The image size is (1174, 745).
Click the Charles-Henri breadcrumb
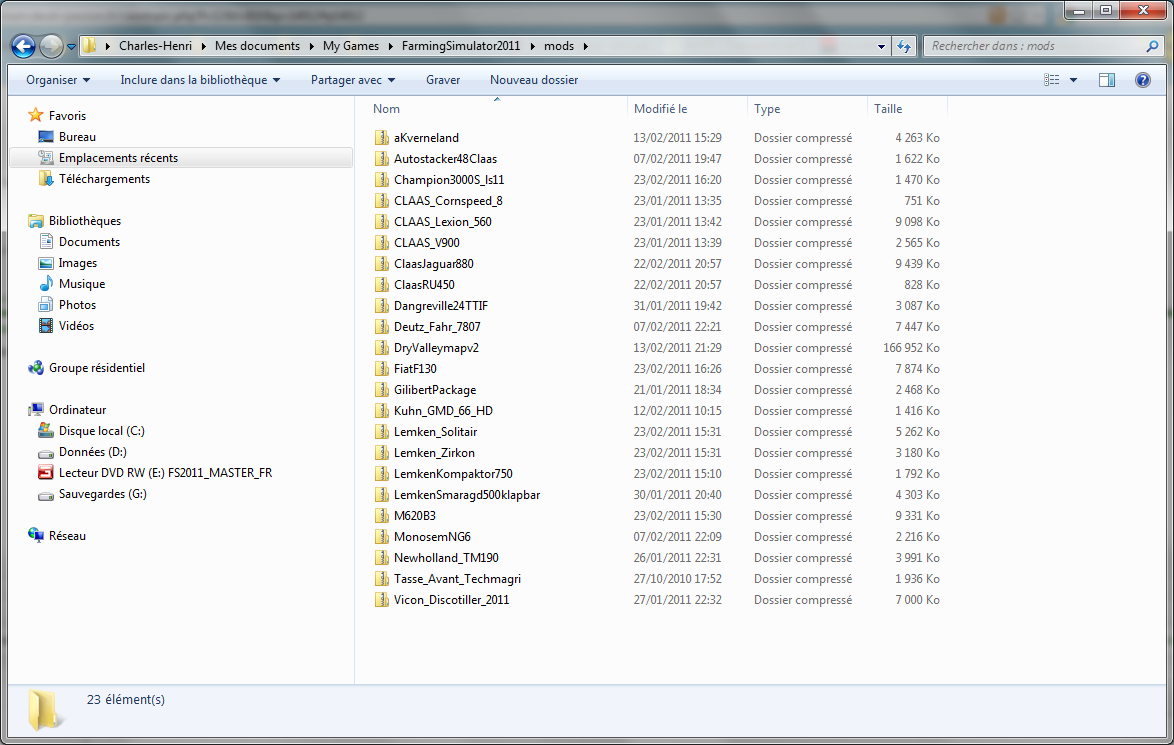click(155, 46)
